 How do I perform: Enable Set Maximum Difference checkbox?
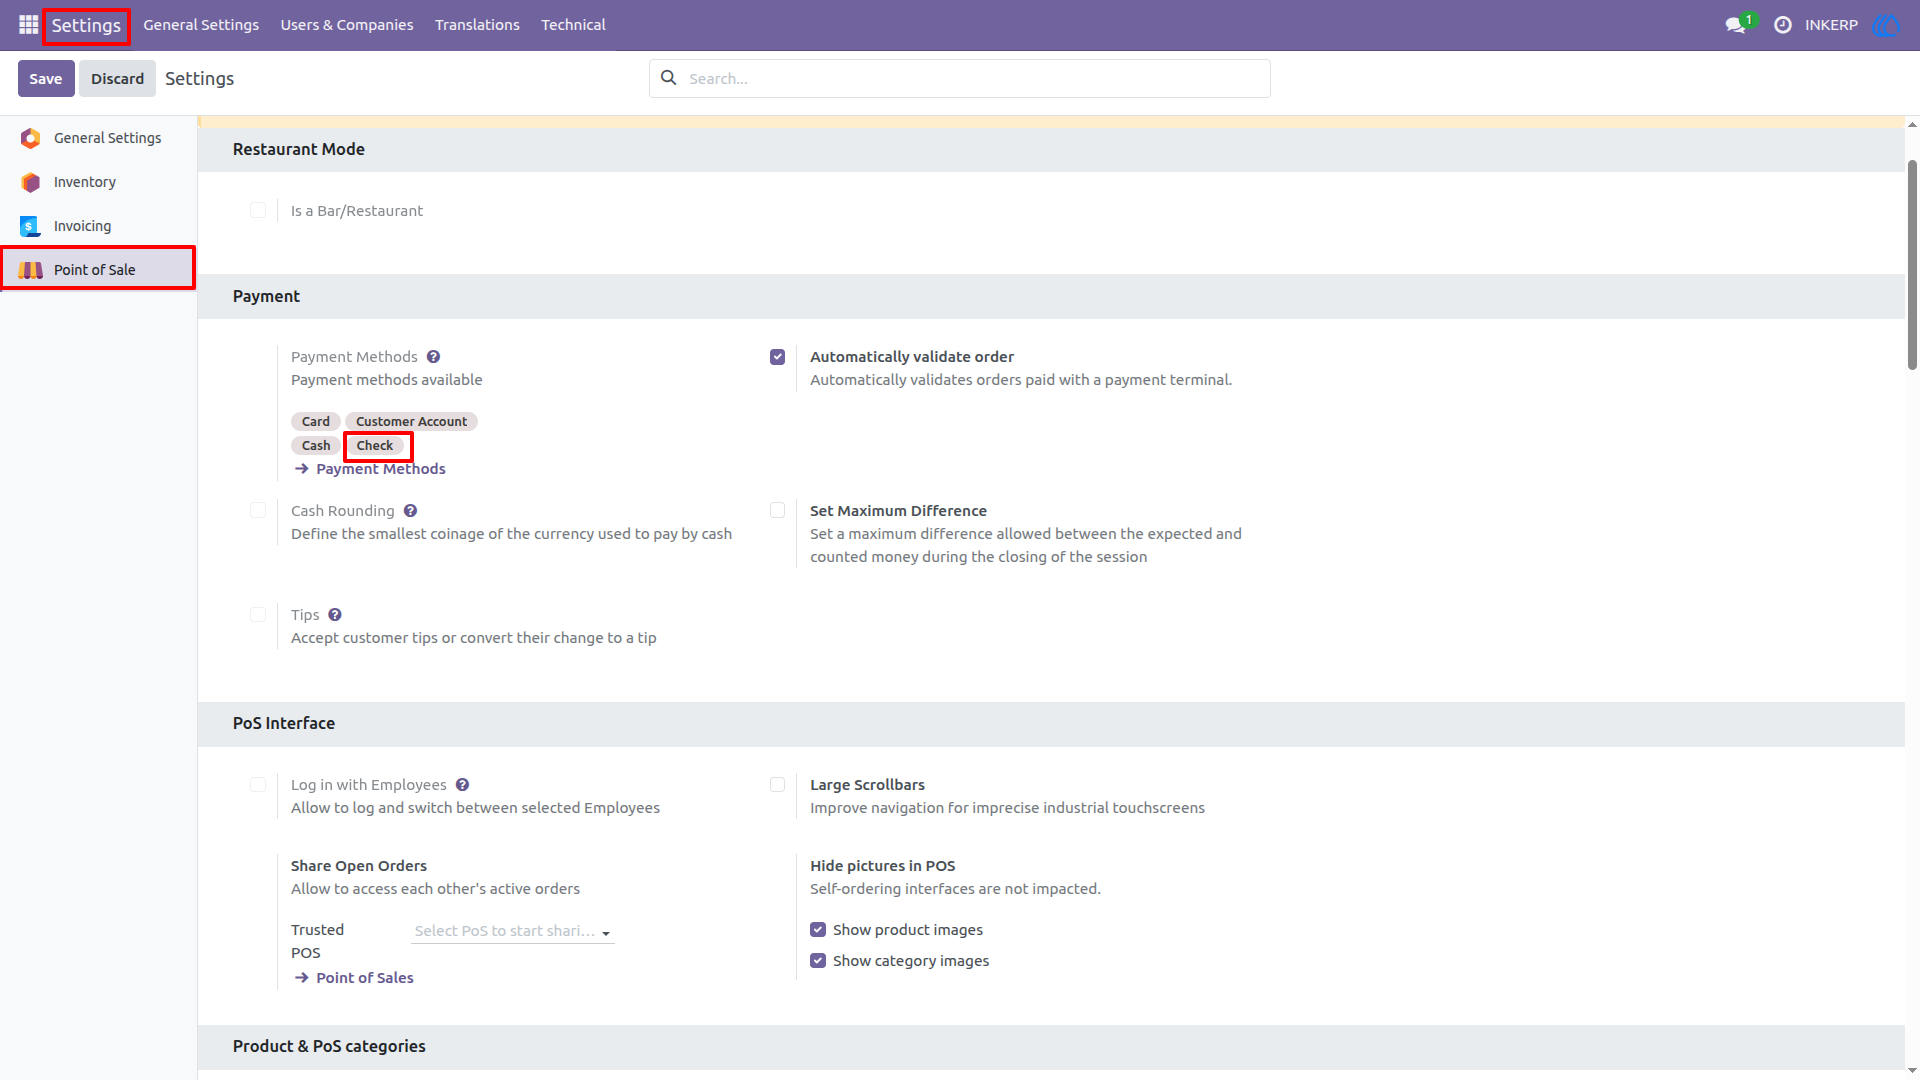coord(777,511)
